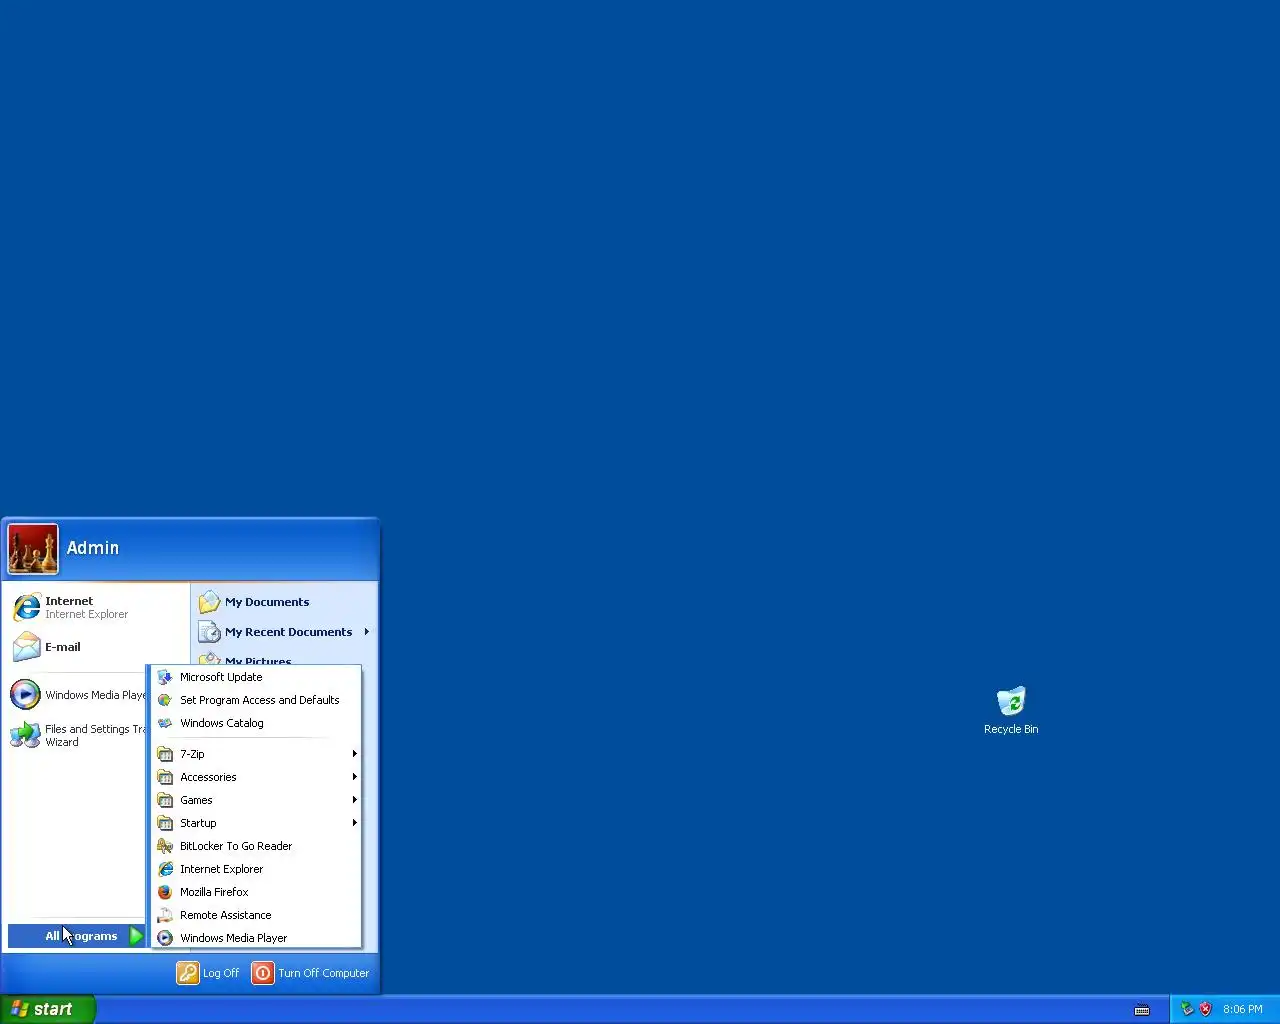Click the My Recent Documents icon

point(209,632)
